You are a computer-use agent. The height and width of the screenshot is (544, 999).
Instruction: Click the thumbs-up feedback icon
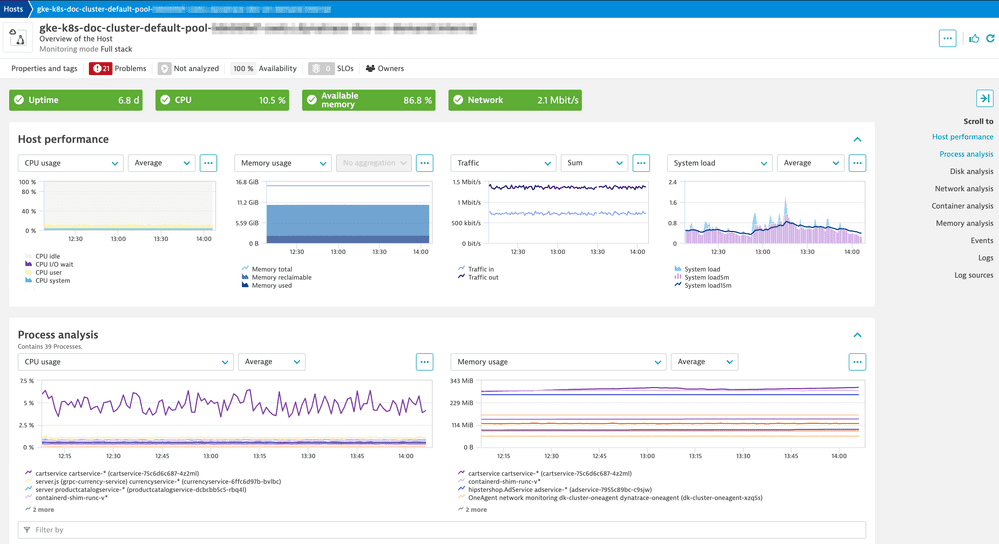point(974,39)
